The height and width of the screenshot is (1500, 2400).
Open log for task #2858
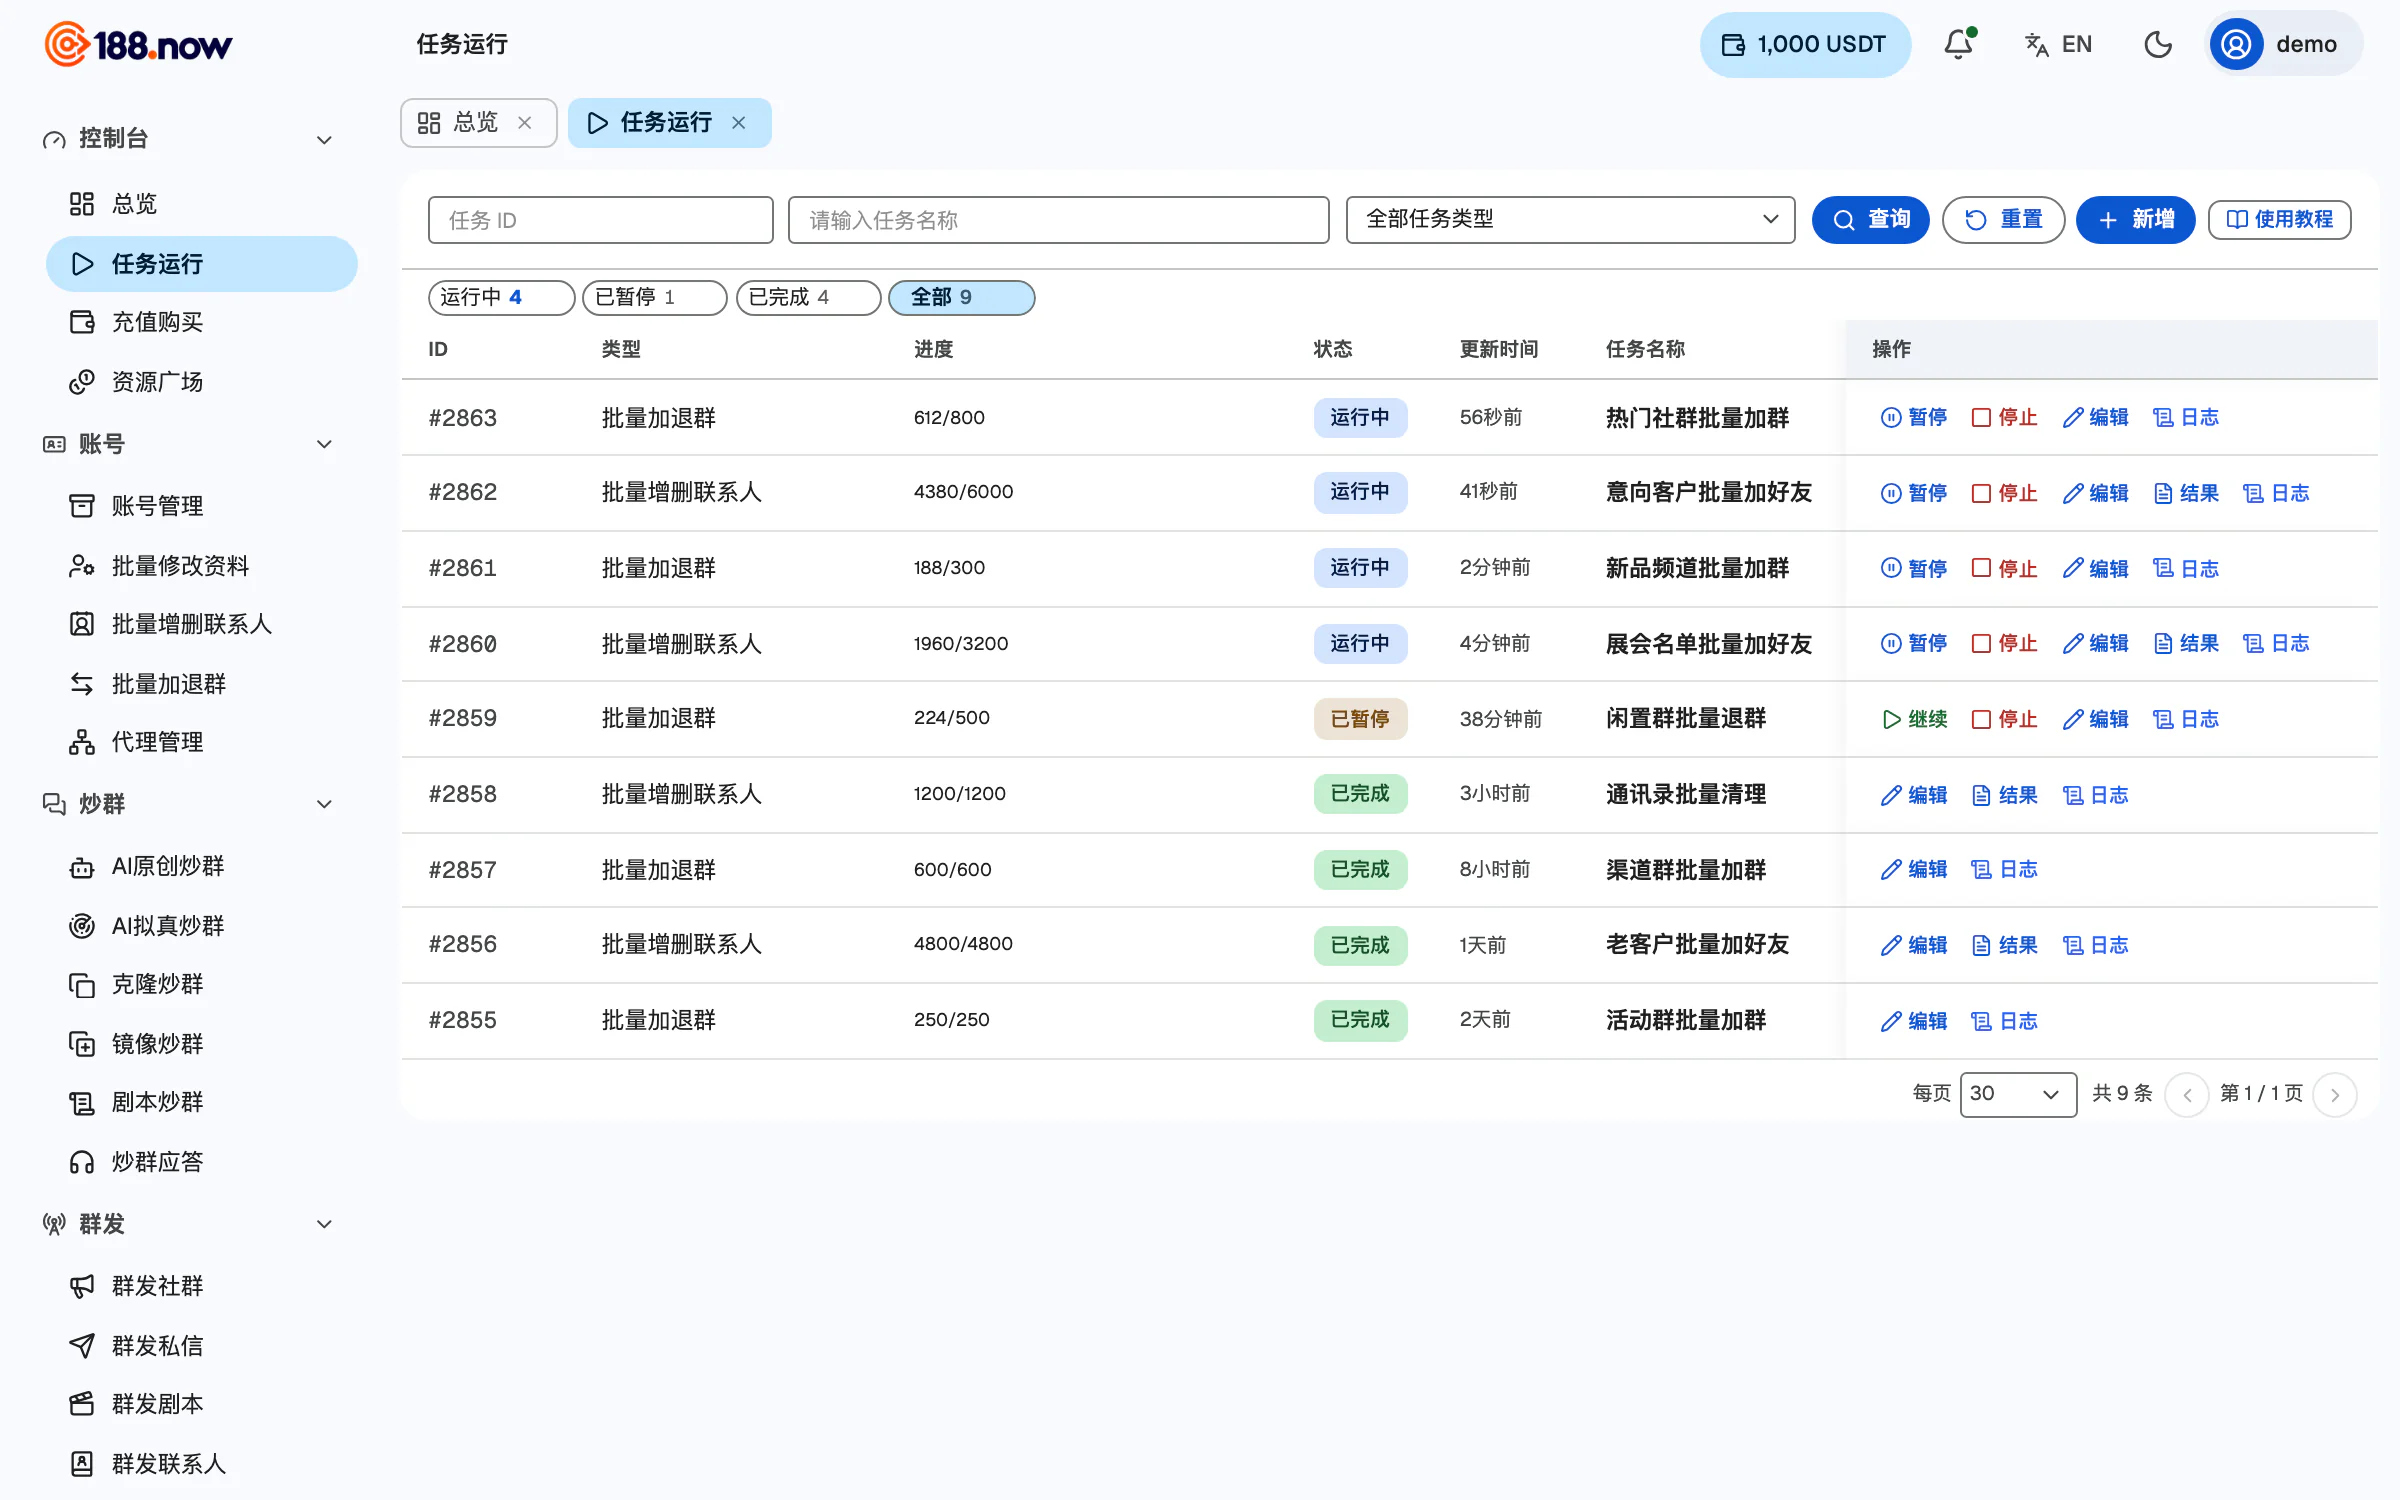click(2095, 796)
